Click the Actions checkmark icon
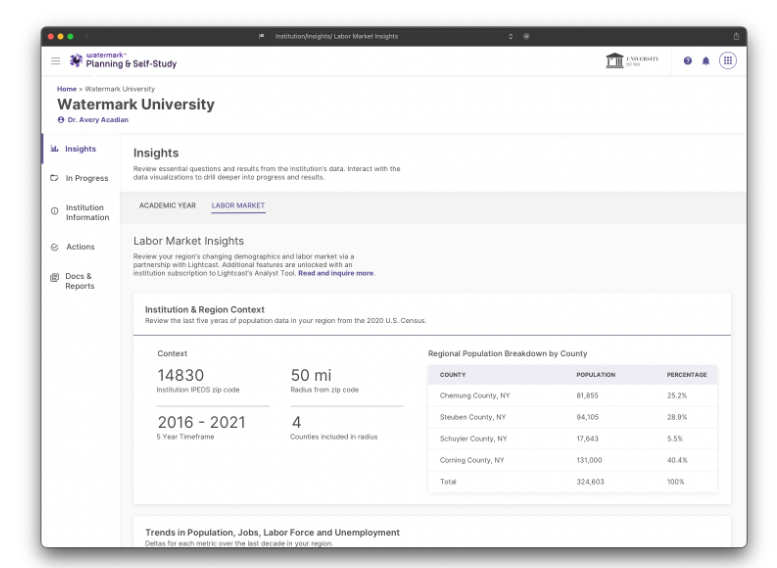777x568 pixels. pyautogui.click(x=55, y=247)
